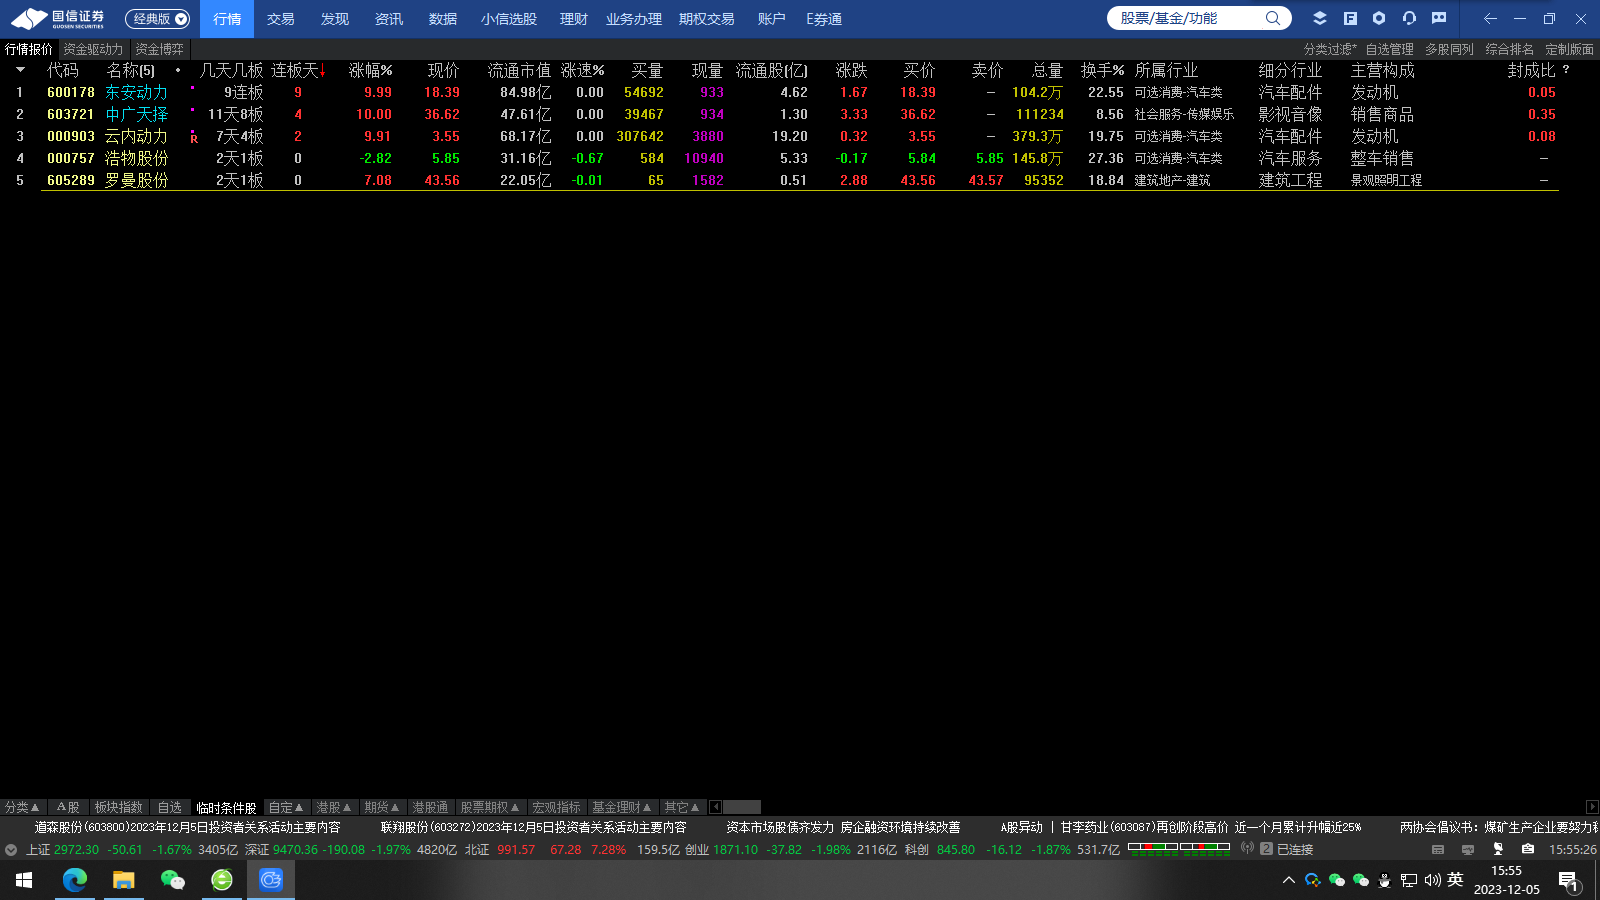Click the headset customer service icon
The width and height of the screenshot is (1600, 900).
pyautogui.click(x=1409, y=18)
